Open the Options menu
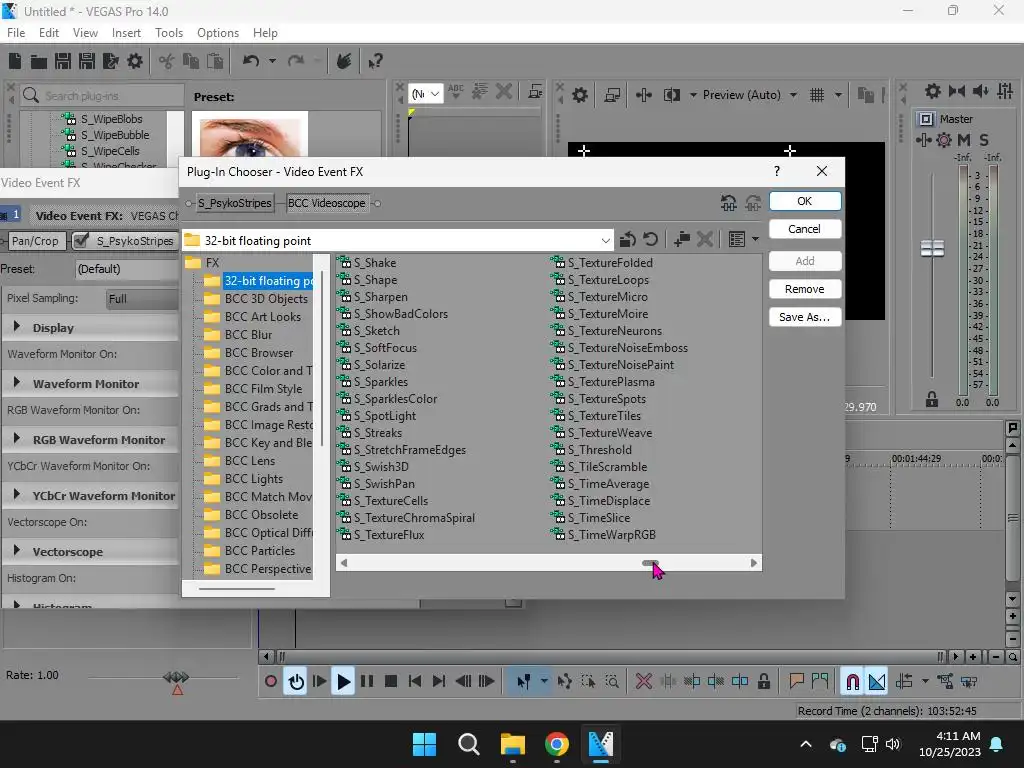 click(x=217, y=33)
